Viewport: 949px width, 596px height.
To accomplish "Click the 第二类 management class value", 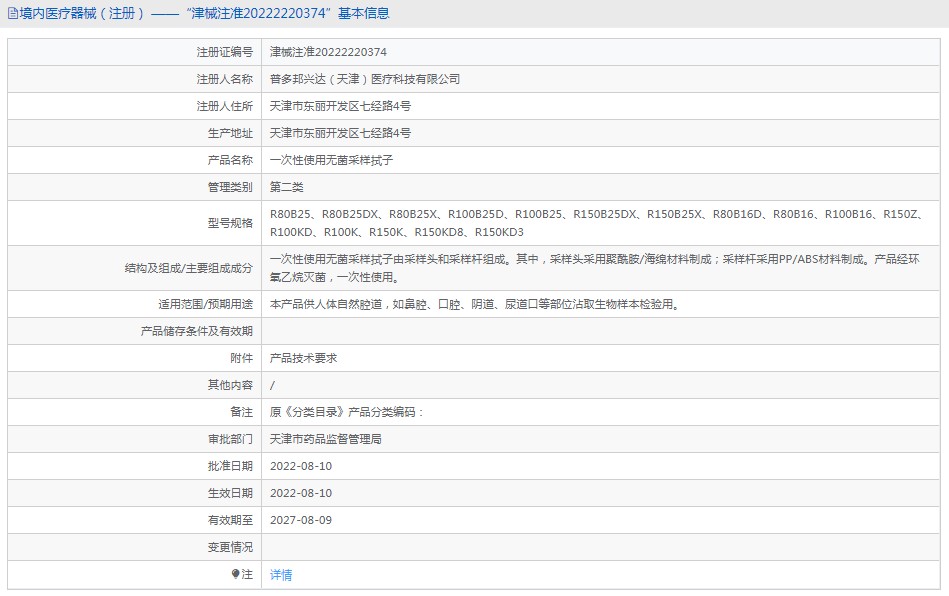I will point(286,187).
